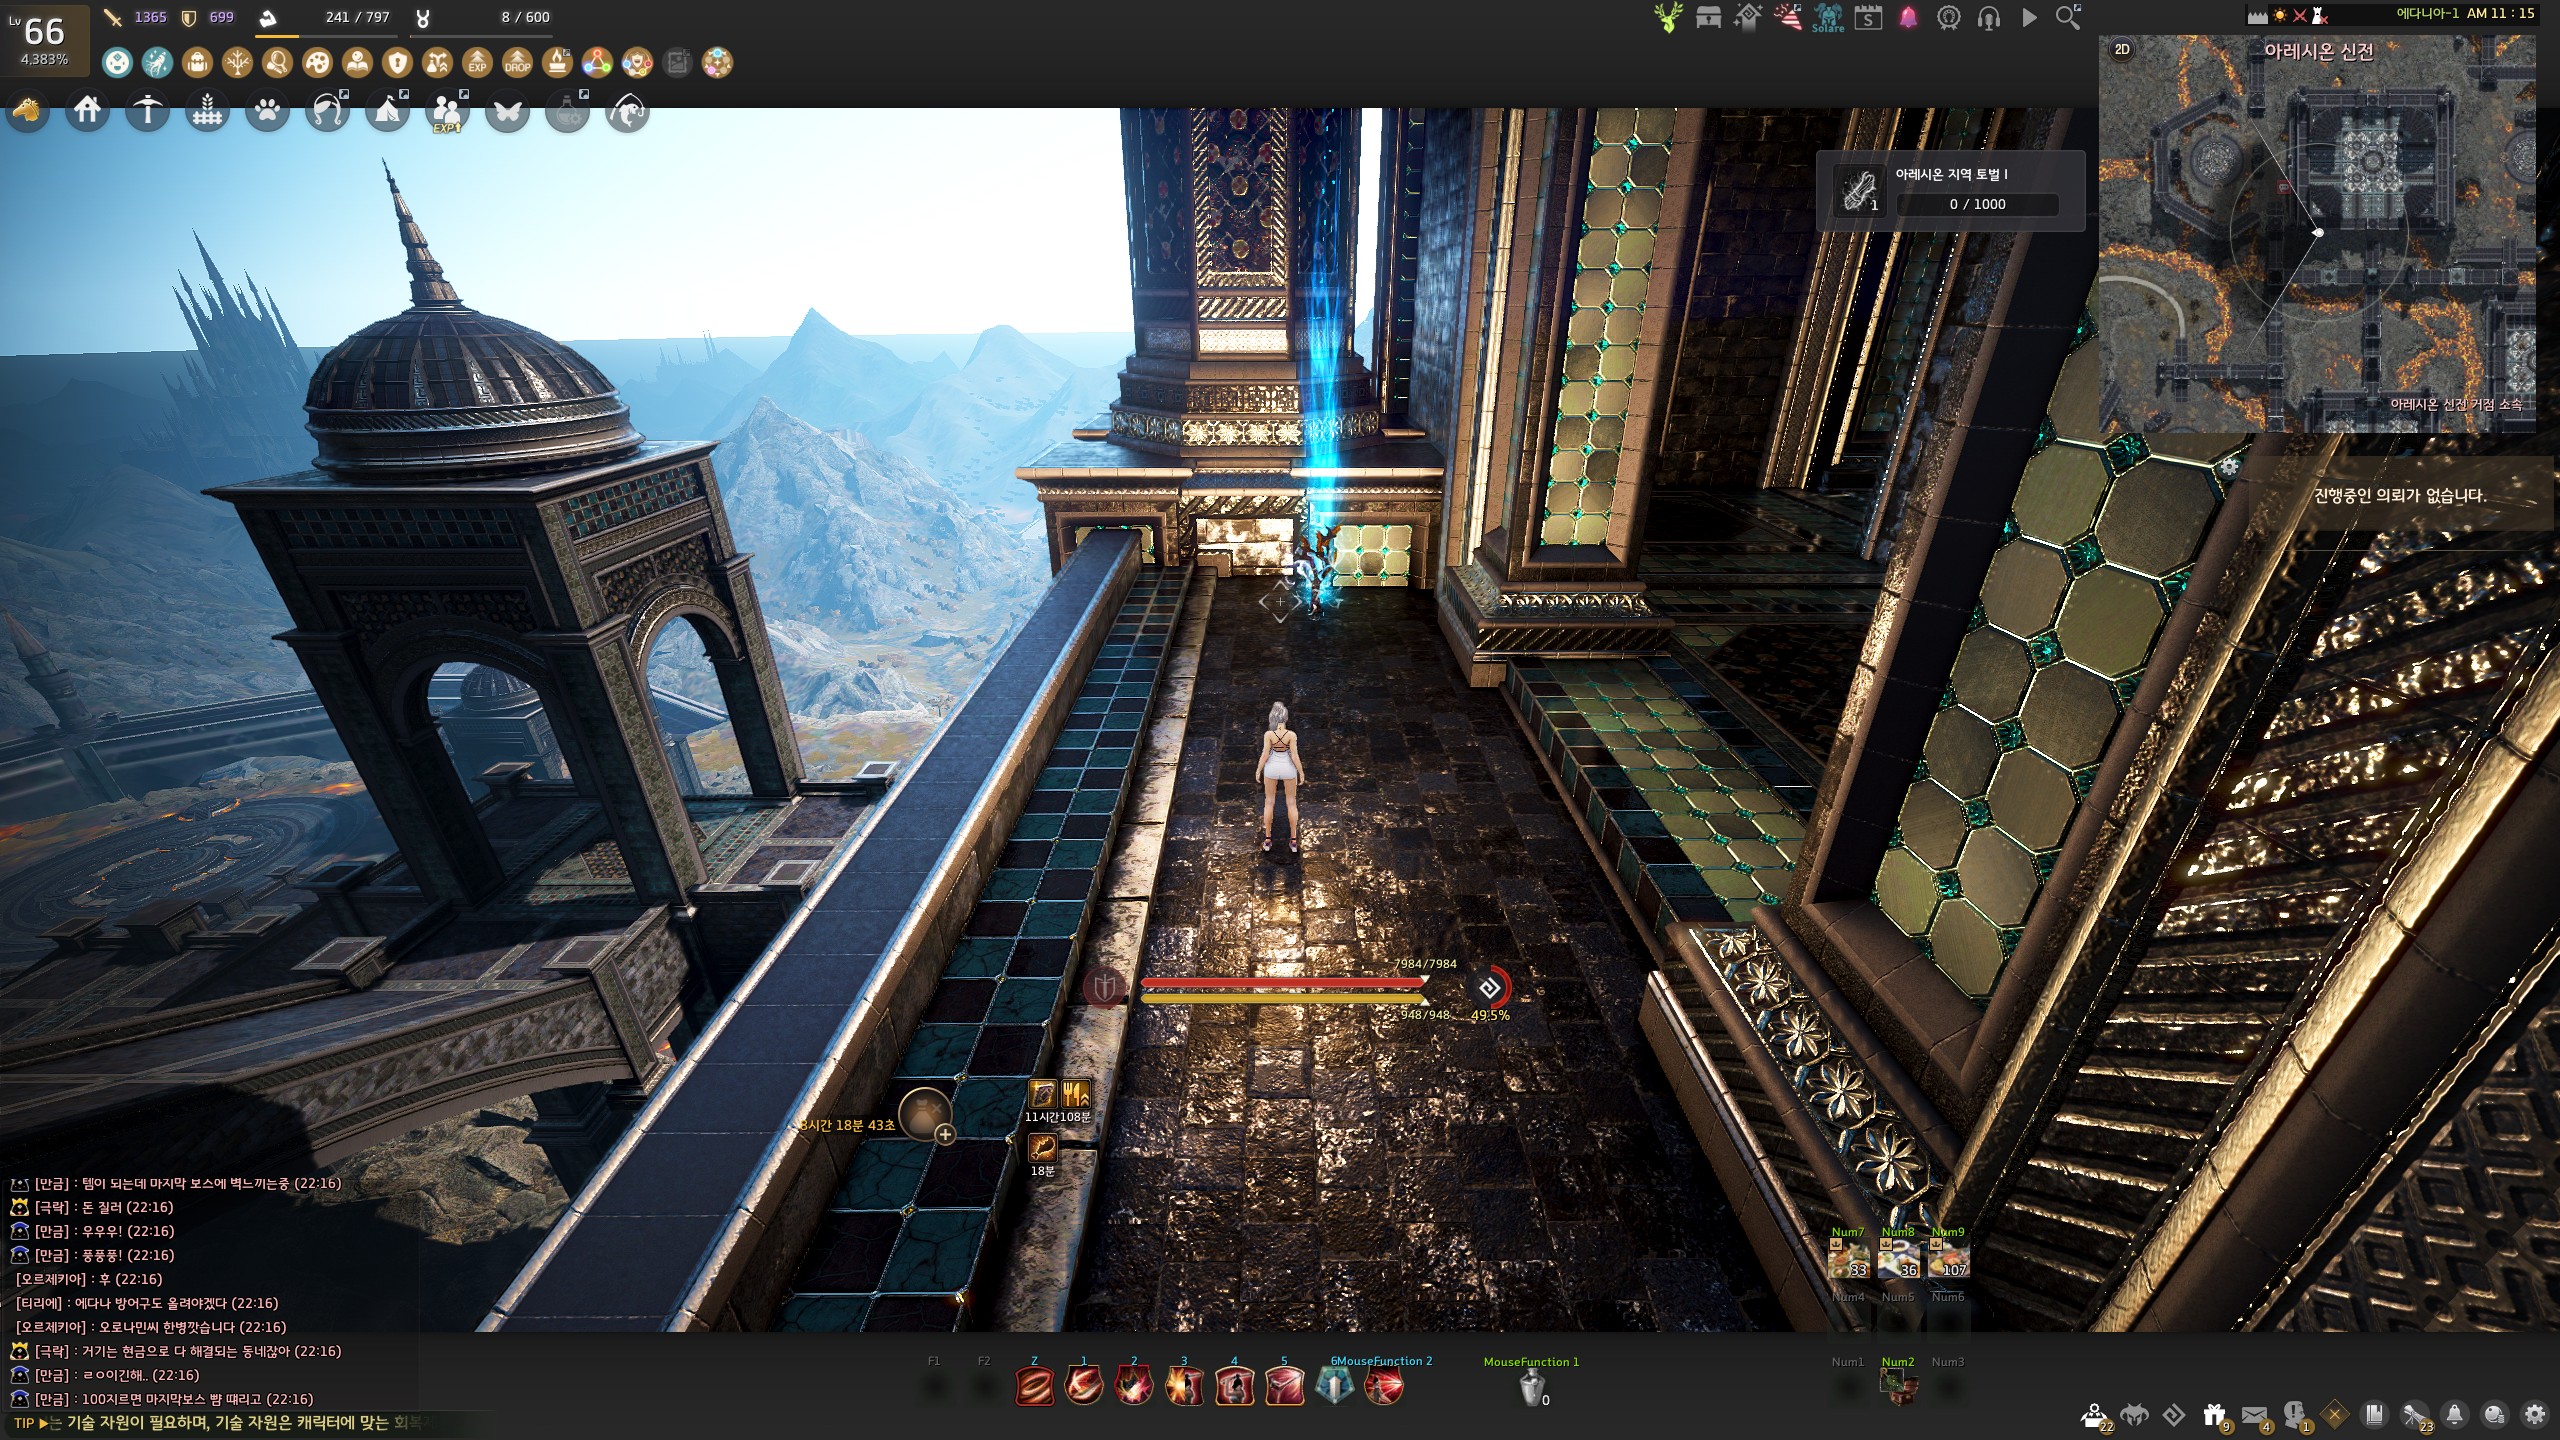Click the house residence icon

pyautogui.click(x=88, y=110)
